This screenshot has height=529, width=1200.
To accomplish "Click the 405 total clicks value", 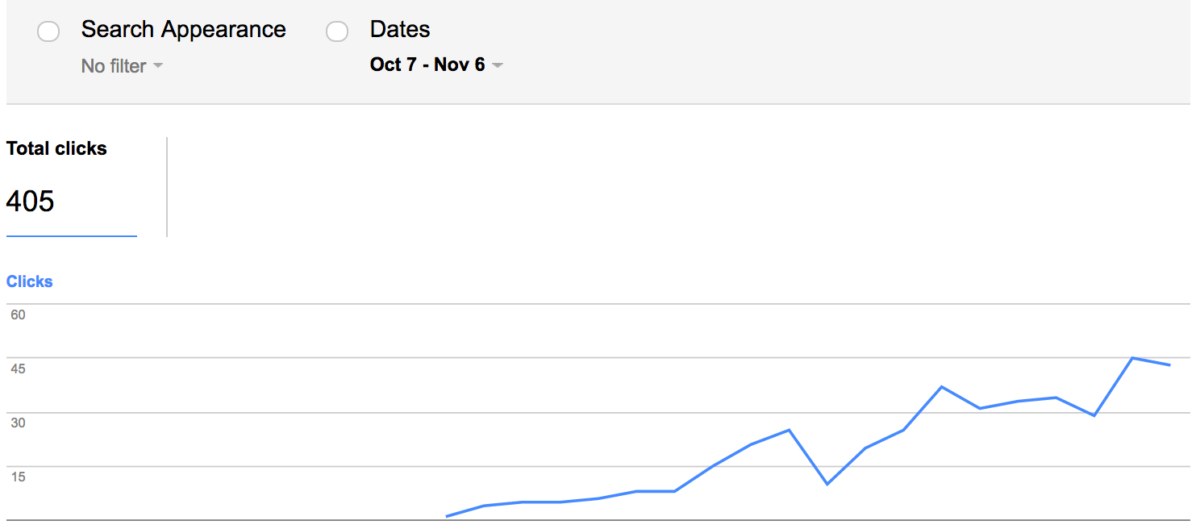I will tap(30, 202).
